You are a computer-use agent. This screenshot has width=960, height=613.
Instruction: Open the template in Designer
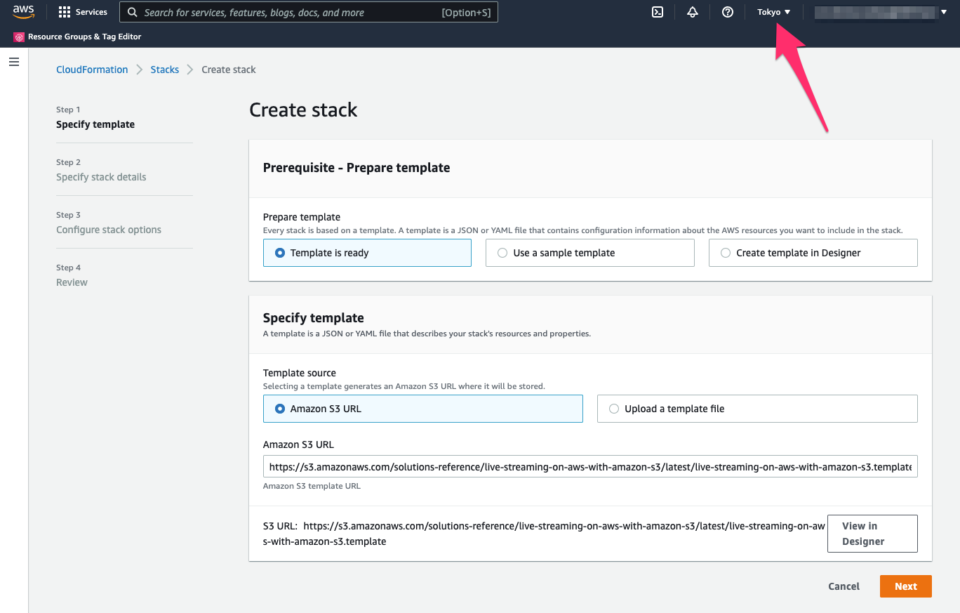pyautogui.click(x=871, y=533)
